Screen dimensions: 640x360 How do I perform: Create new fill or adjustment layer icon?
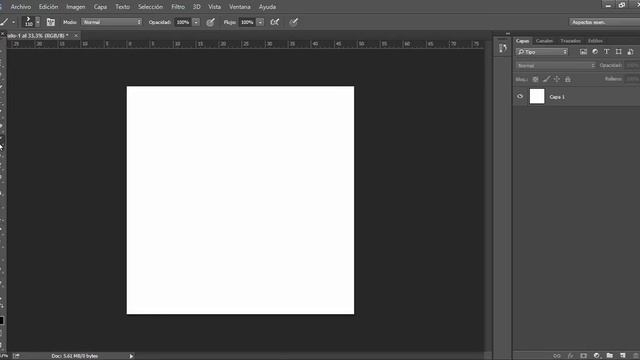(x=597, y=356)
